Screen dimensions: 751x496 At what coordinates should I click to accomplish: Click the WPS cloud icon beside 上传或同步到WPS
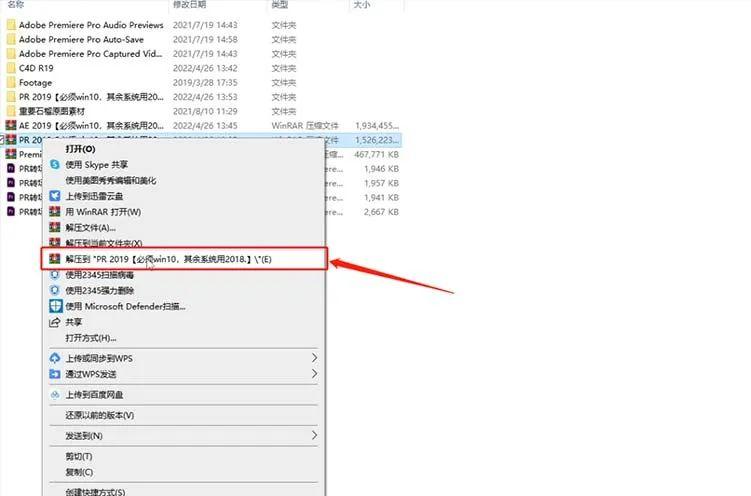pos(55,358)
